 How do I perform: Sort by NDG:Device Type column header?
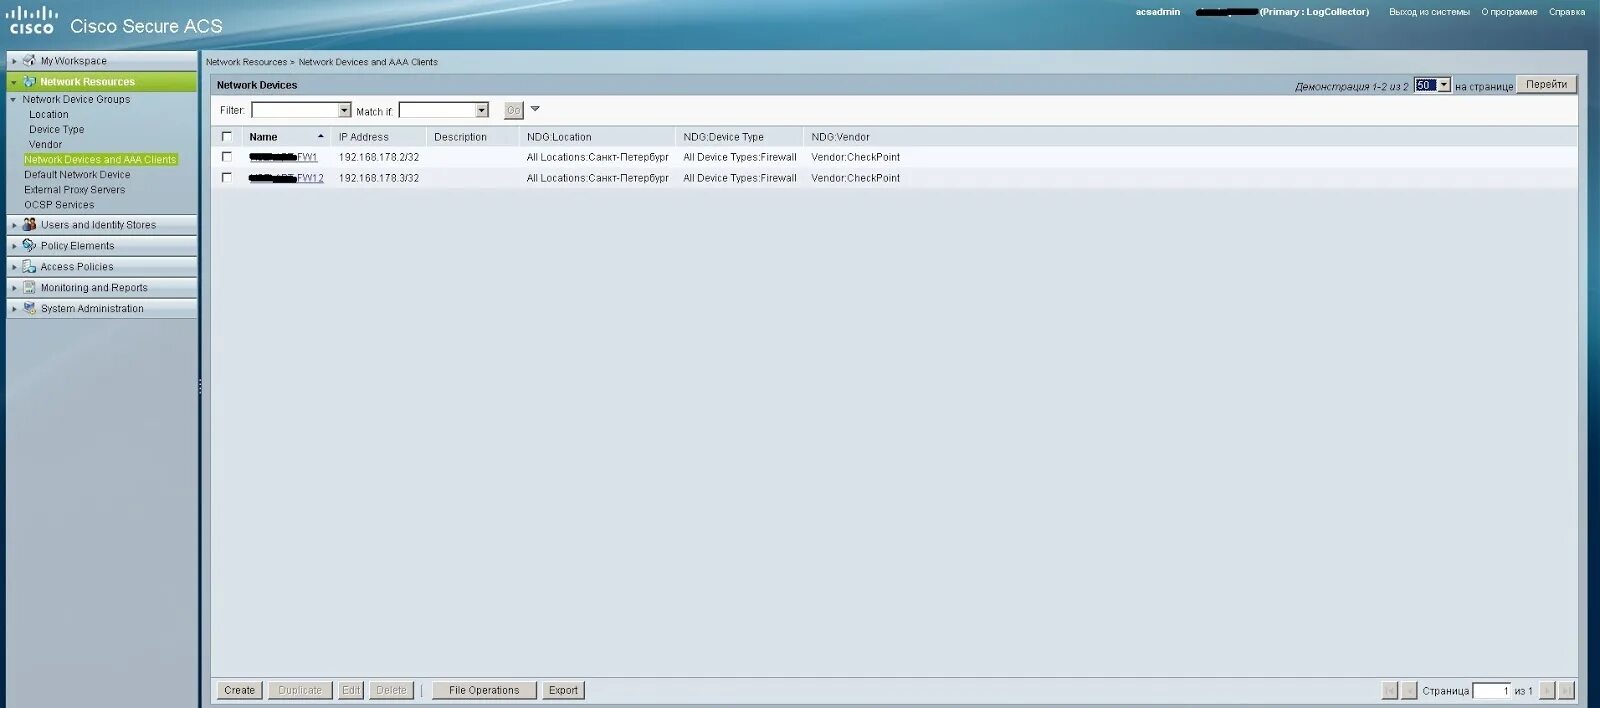[x=723, y=137]
